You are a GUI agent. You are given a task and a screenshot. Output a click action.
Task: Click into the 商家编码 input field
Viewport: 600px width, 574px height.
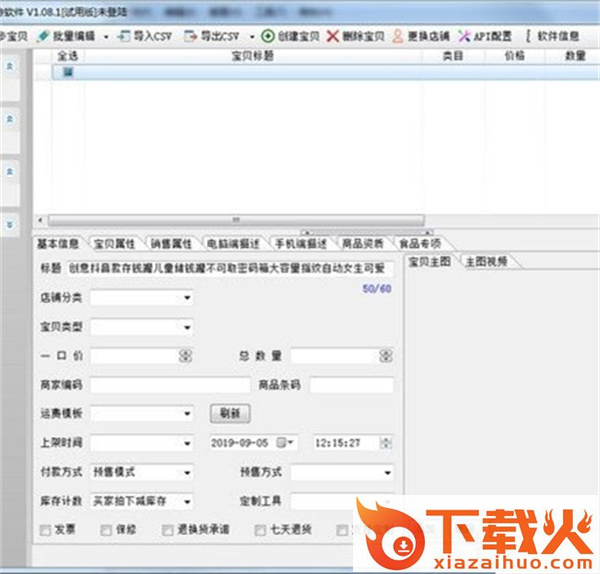click(x=170, y=384)
